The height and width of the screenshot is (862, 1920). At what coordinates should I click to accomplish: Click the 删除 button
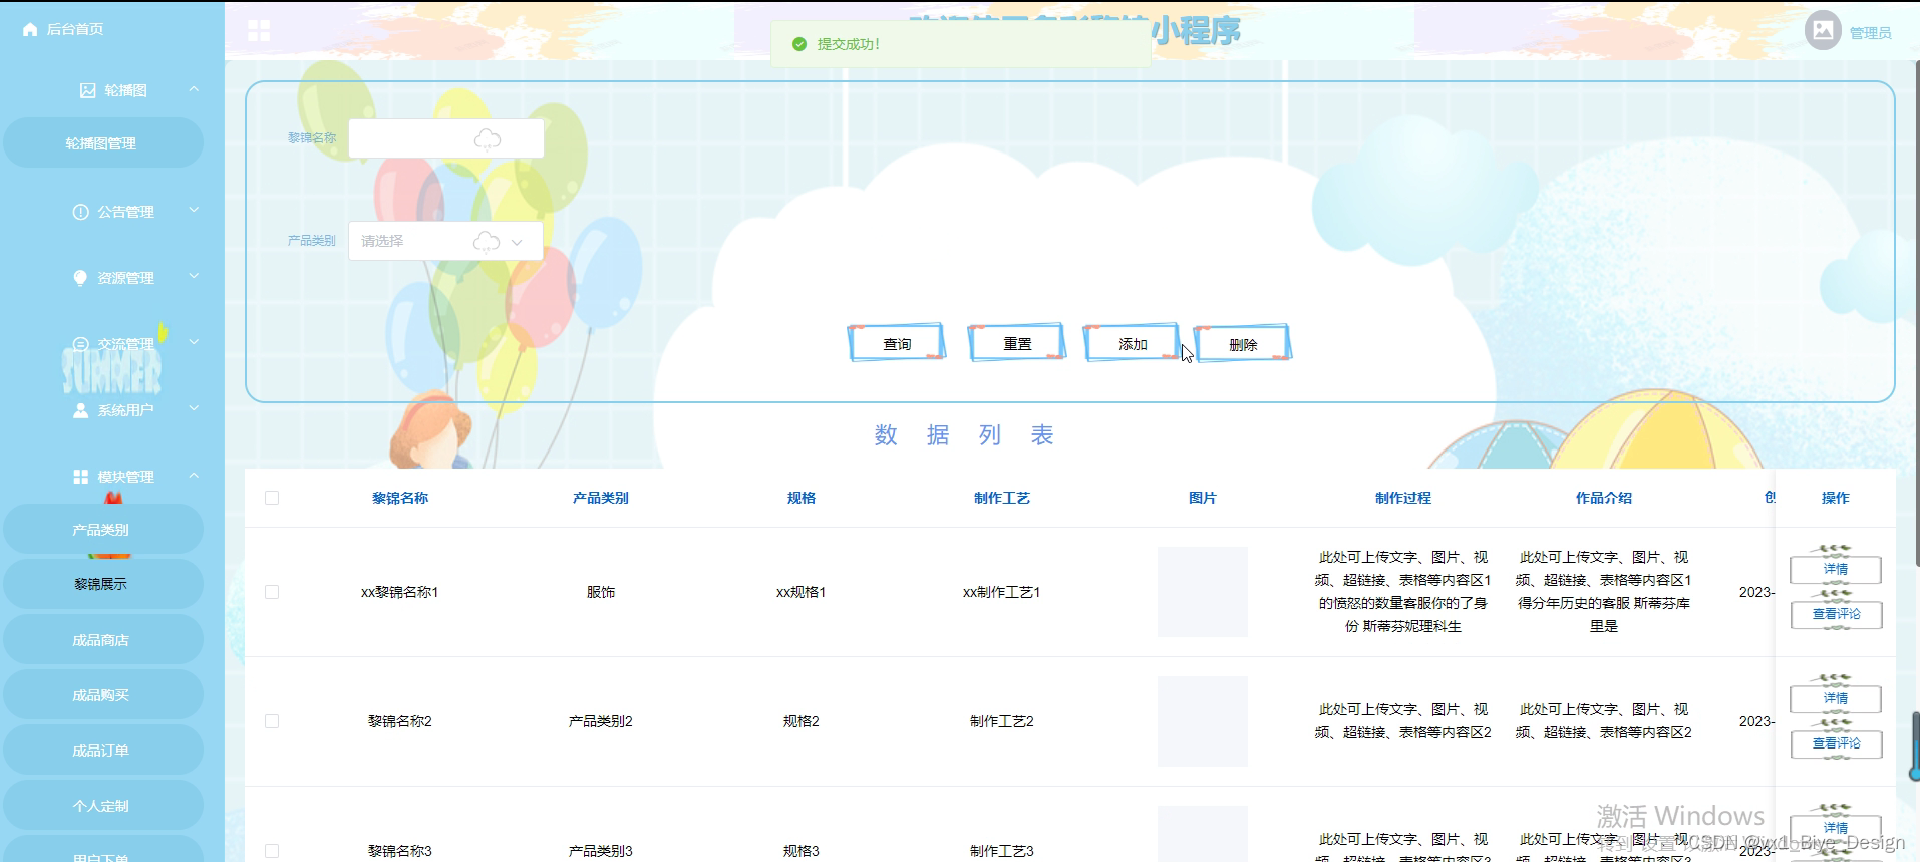pyautogui.click(x=1243, y=344)
